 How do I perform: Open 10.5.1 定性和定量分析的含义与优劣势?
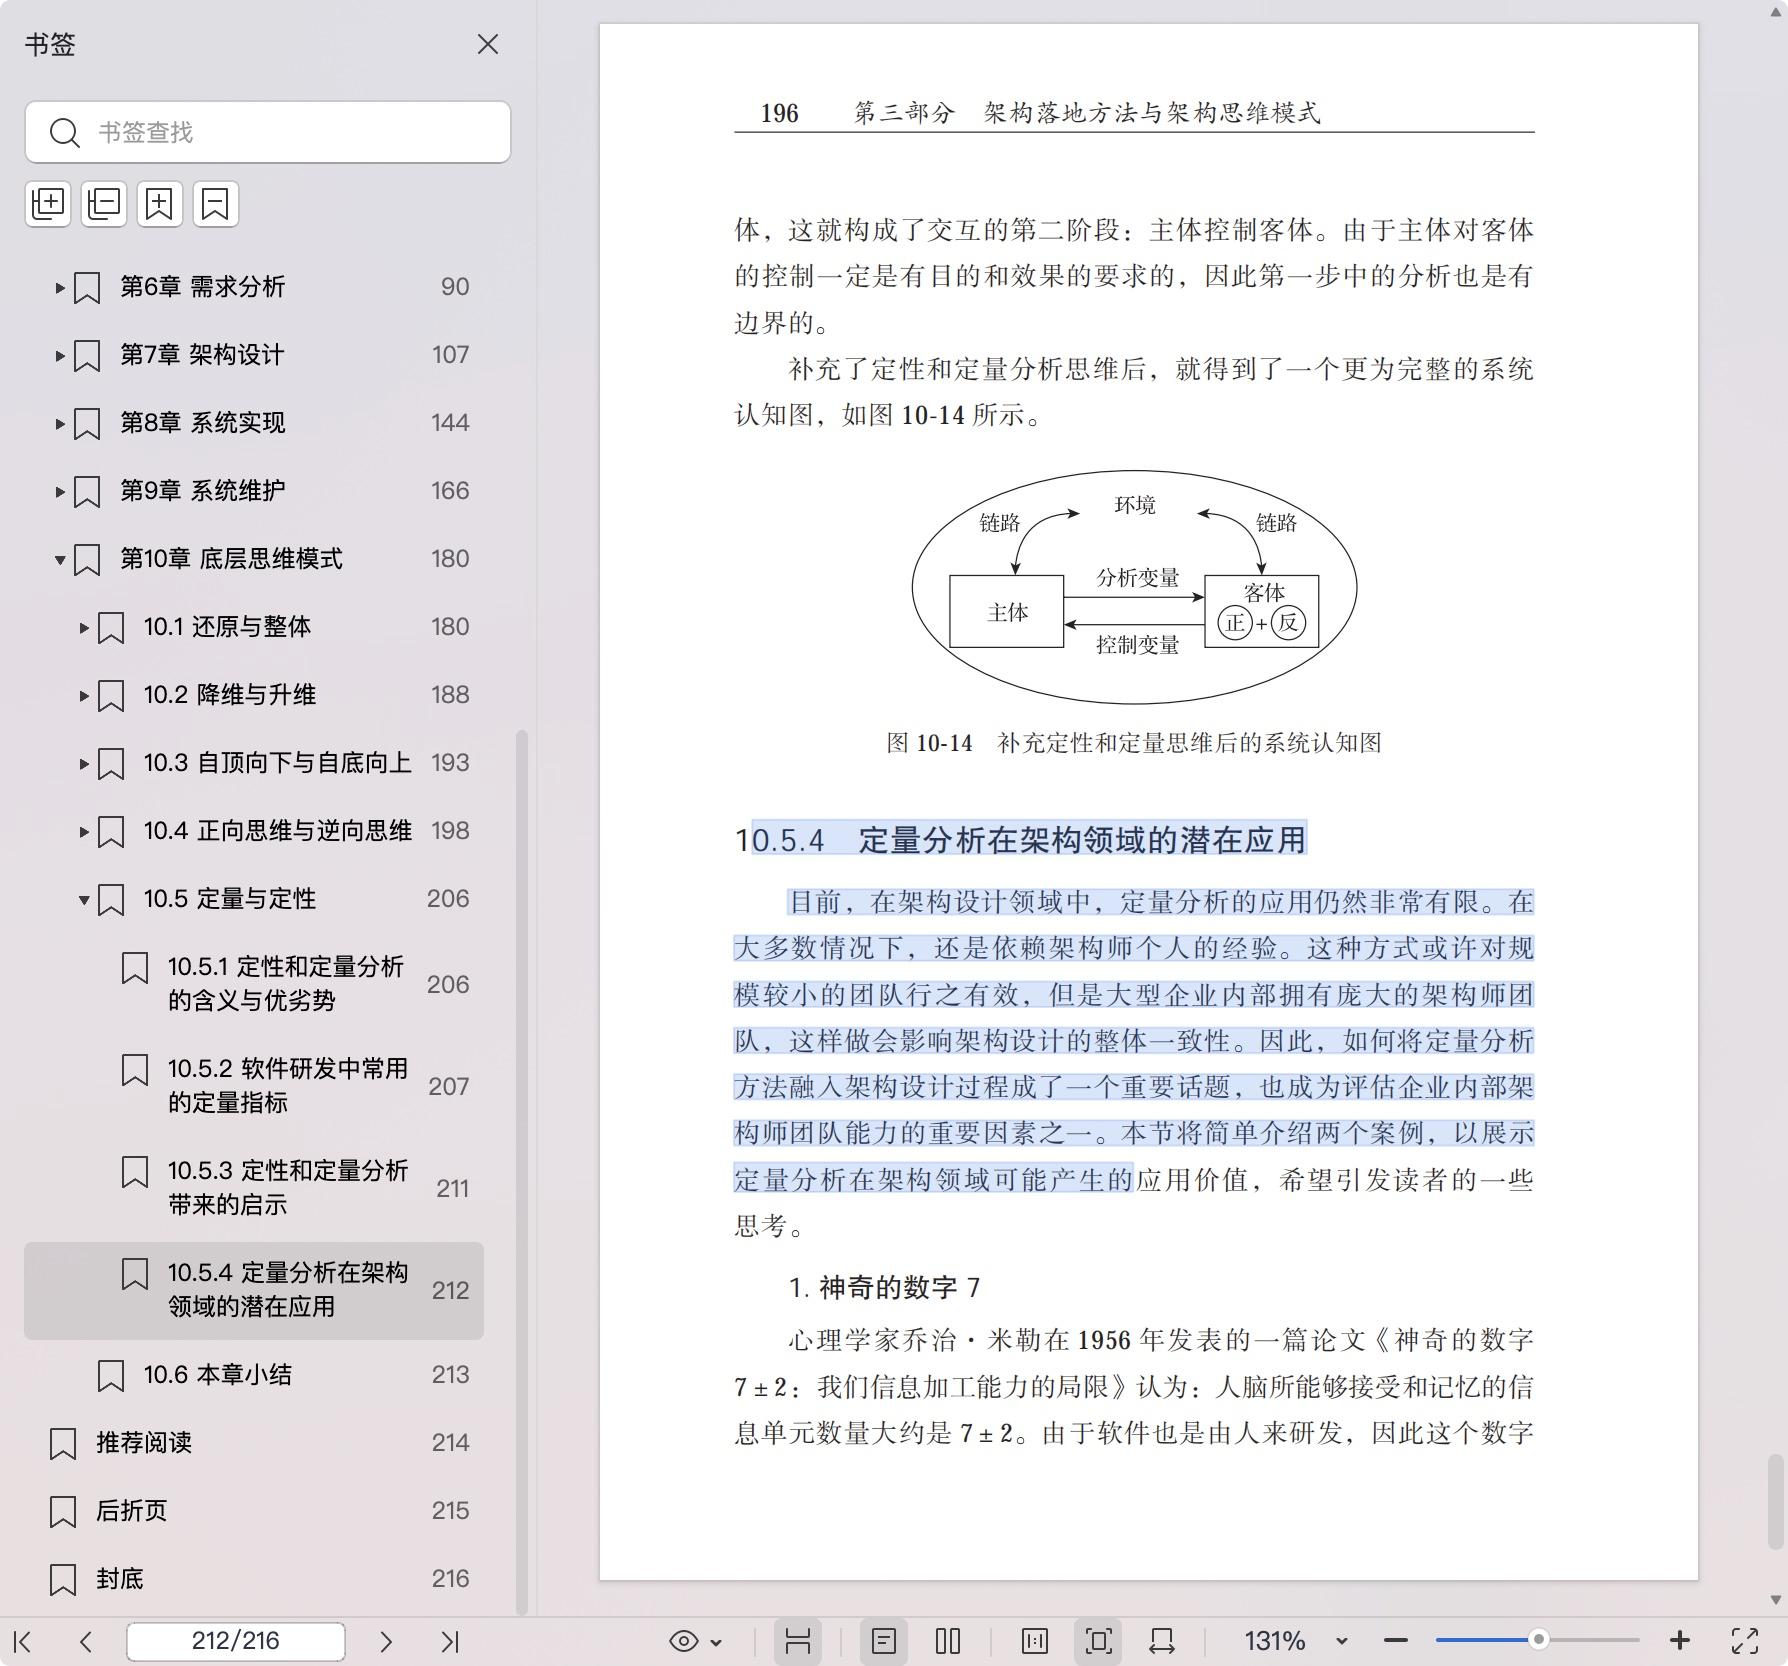tap(286, 984)
